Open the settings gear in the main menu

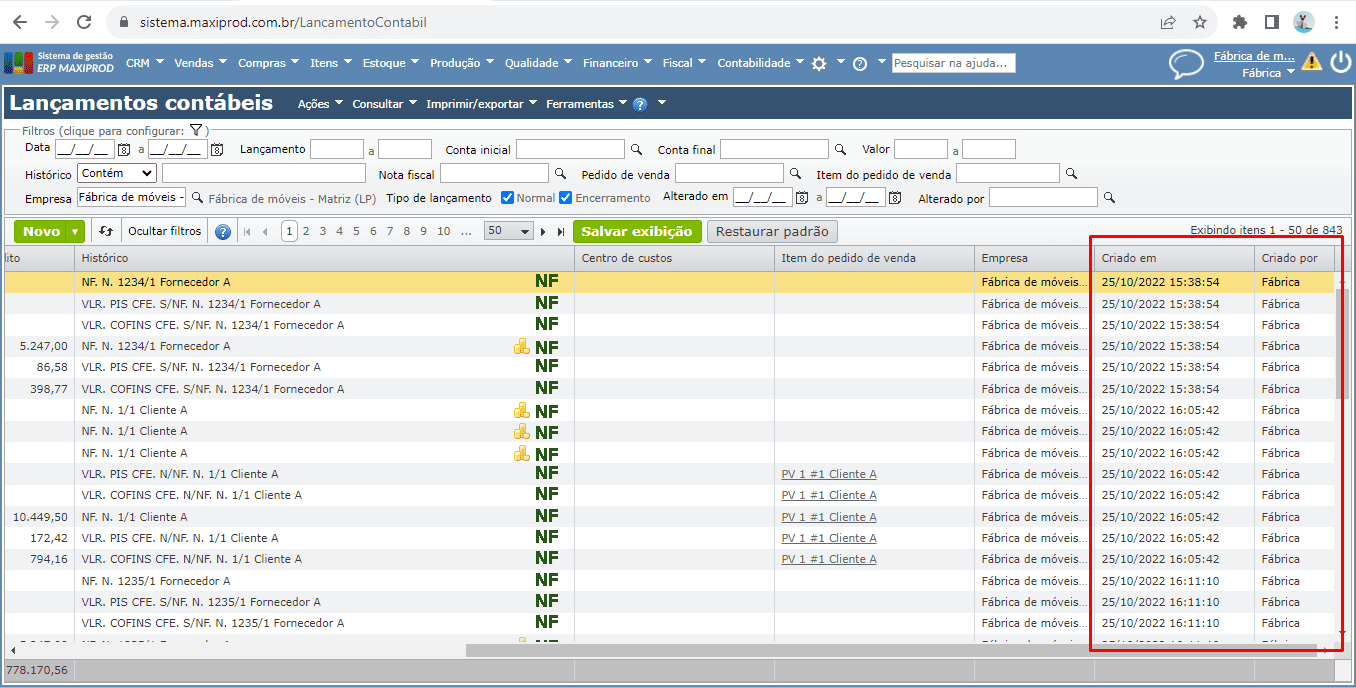[819, 63]
